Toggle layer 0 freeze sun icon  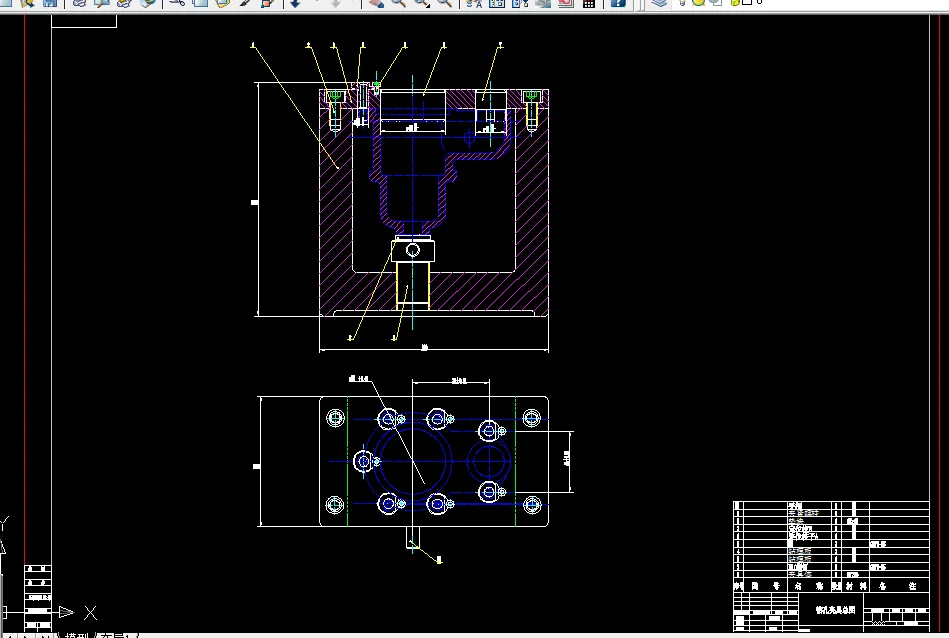[x=698, y=2]
